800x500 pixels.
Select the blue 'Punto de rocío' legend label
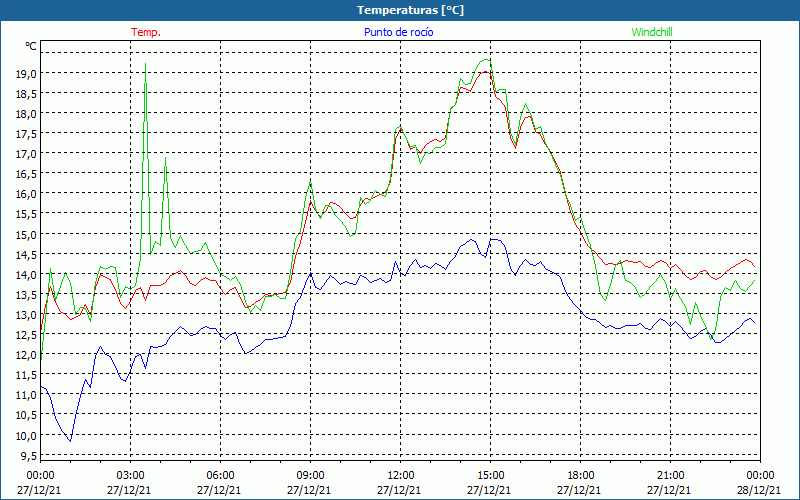[x=398, y=32]
